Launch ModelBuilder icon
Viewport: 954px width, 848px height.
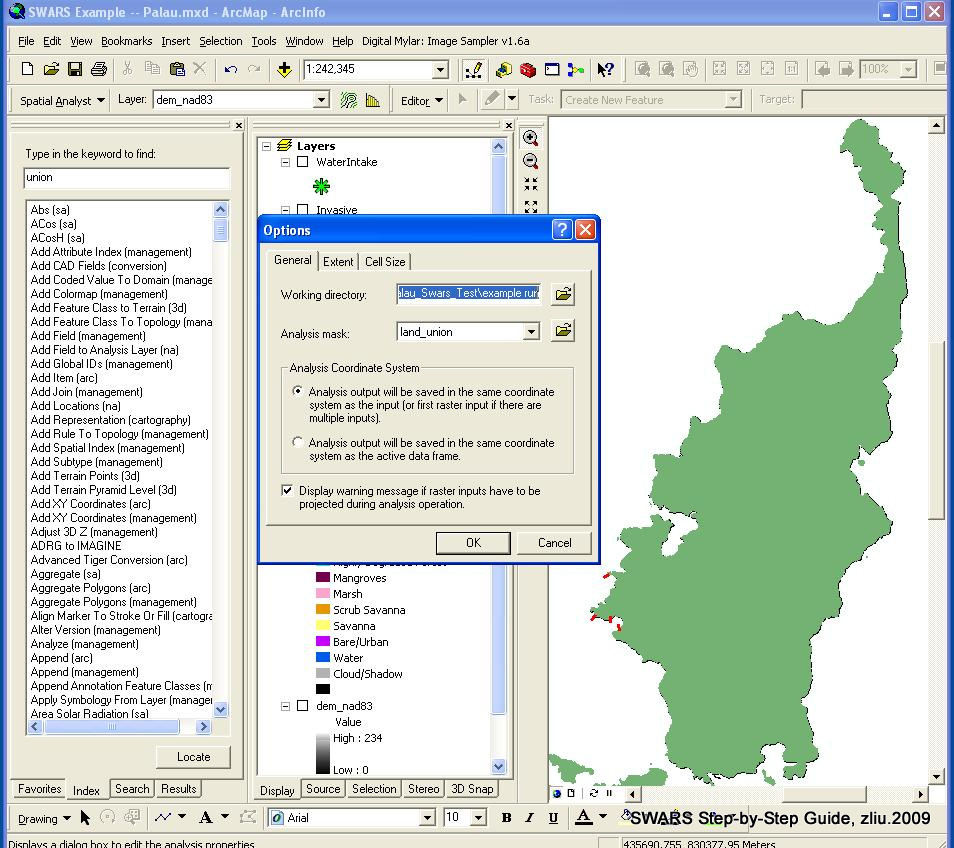point(576,70)
